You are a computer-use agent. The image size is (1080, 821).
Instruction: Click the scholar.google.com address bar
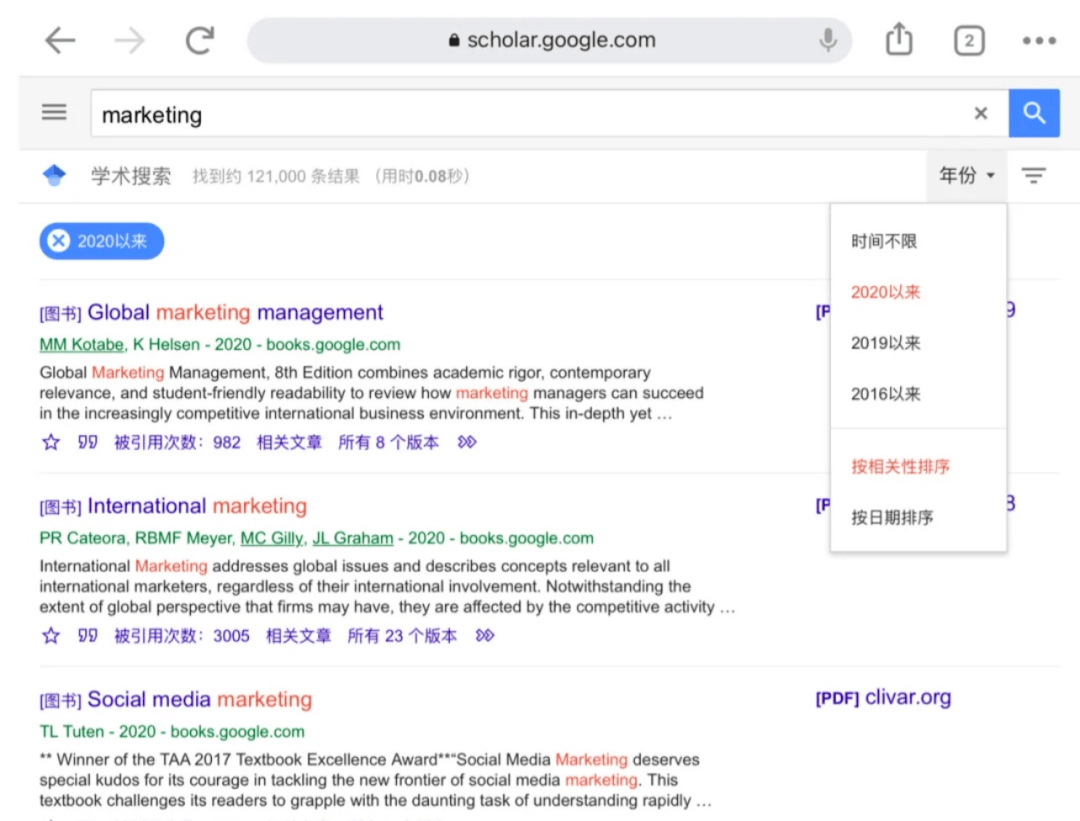pos(550,41)
